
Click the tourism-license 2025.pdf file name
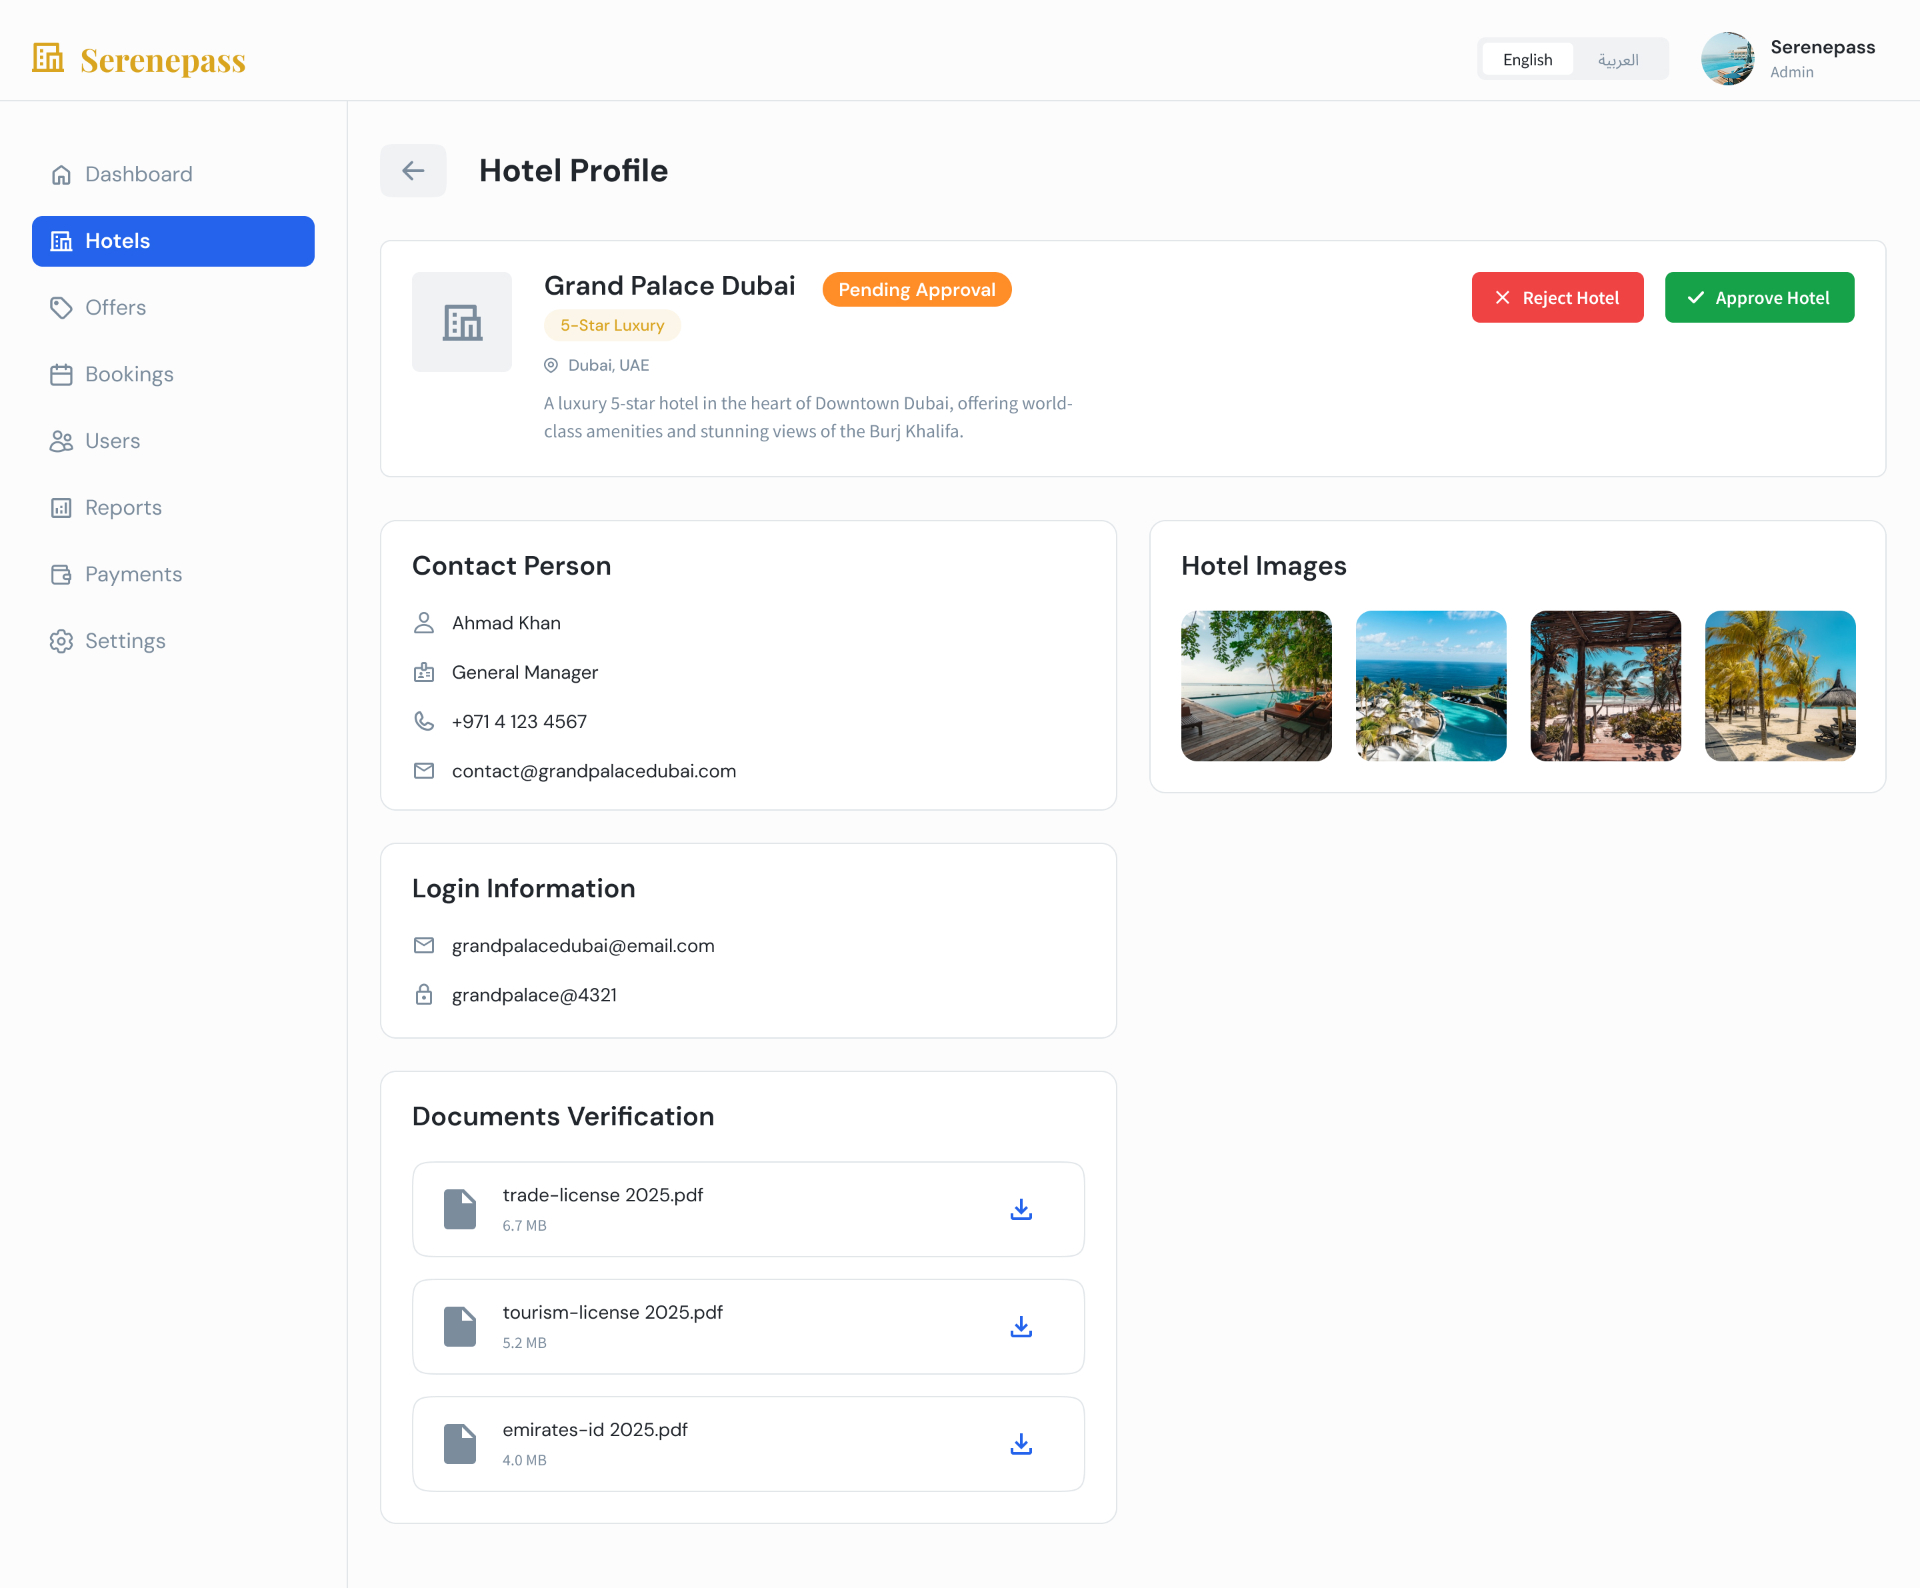612,1312
